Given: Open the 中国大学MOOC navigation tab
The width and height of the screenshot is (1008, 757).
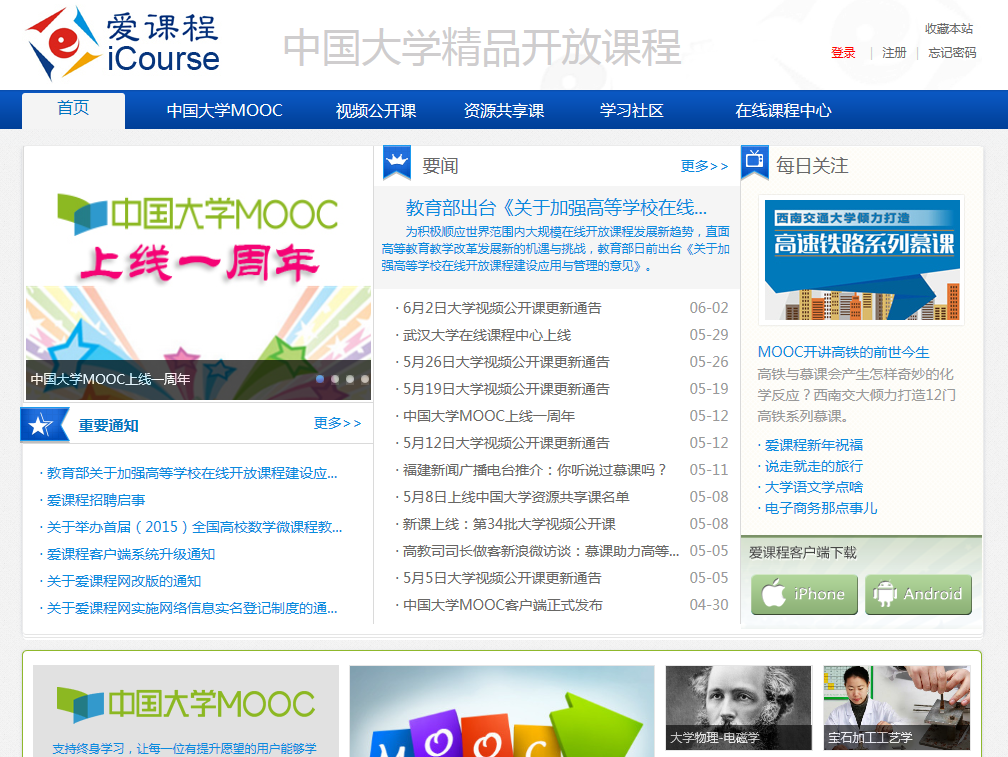Looking at the screenshot, I should (x=224, y=111).
